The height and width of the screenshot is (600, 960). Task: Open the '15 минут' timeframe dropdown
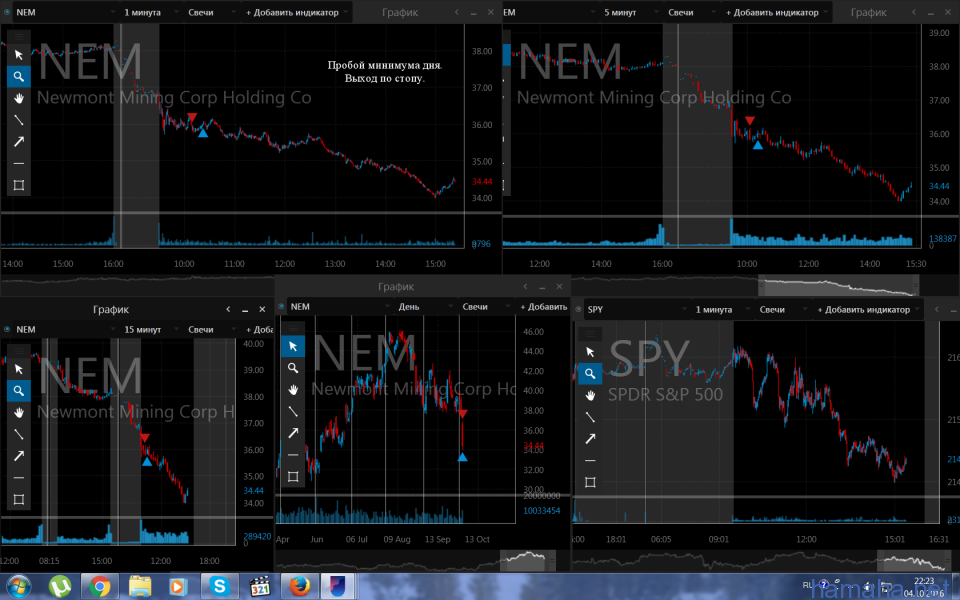coord(149,329)
